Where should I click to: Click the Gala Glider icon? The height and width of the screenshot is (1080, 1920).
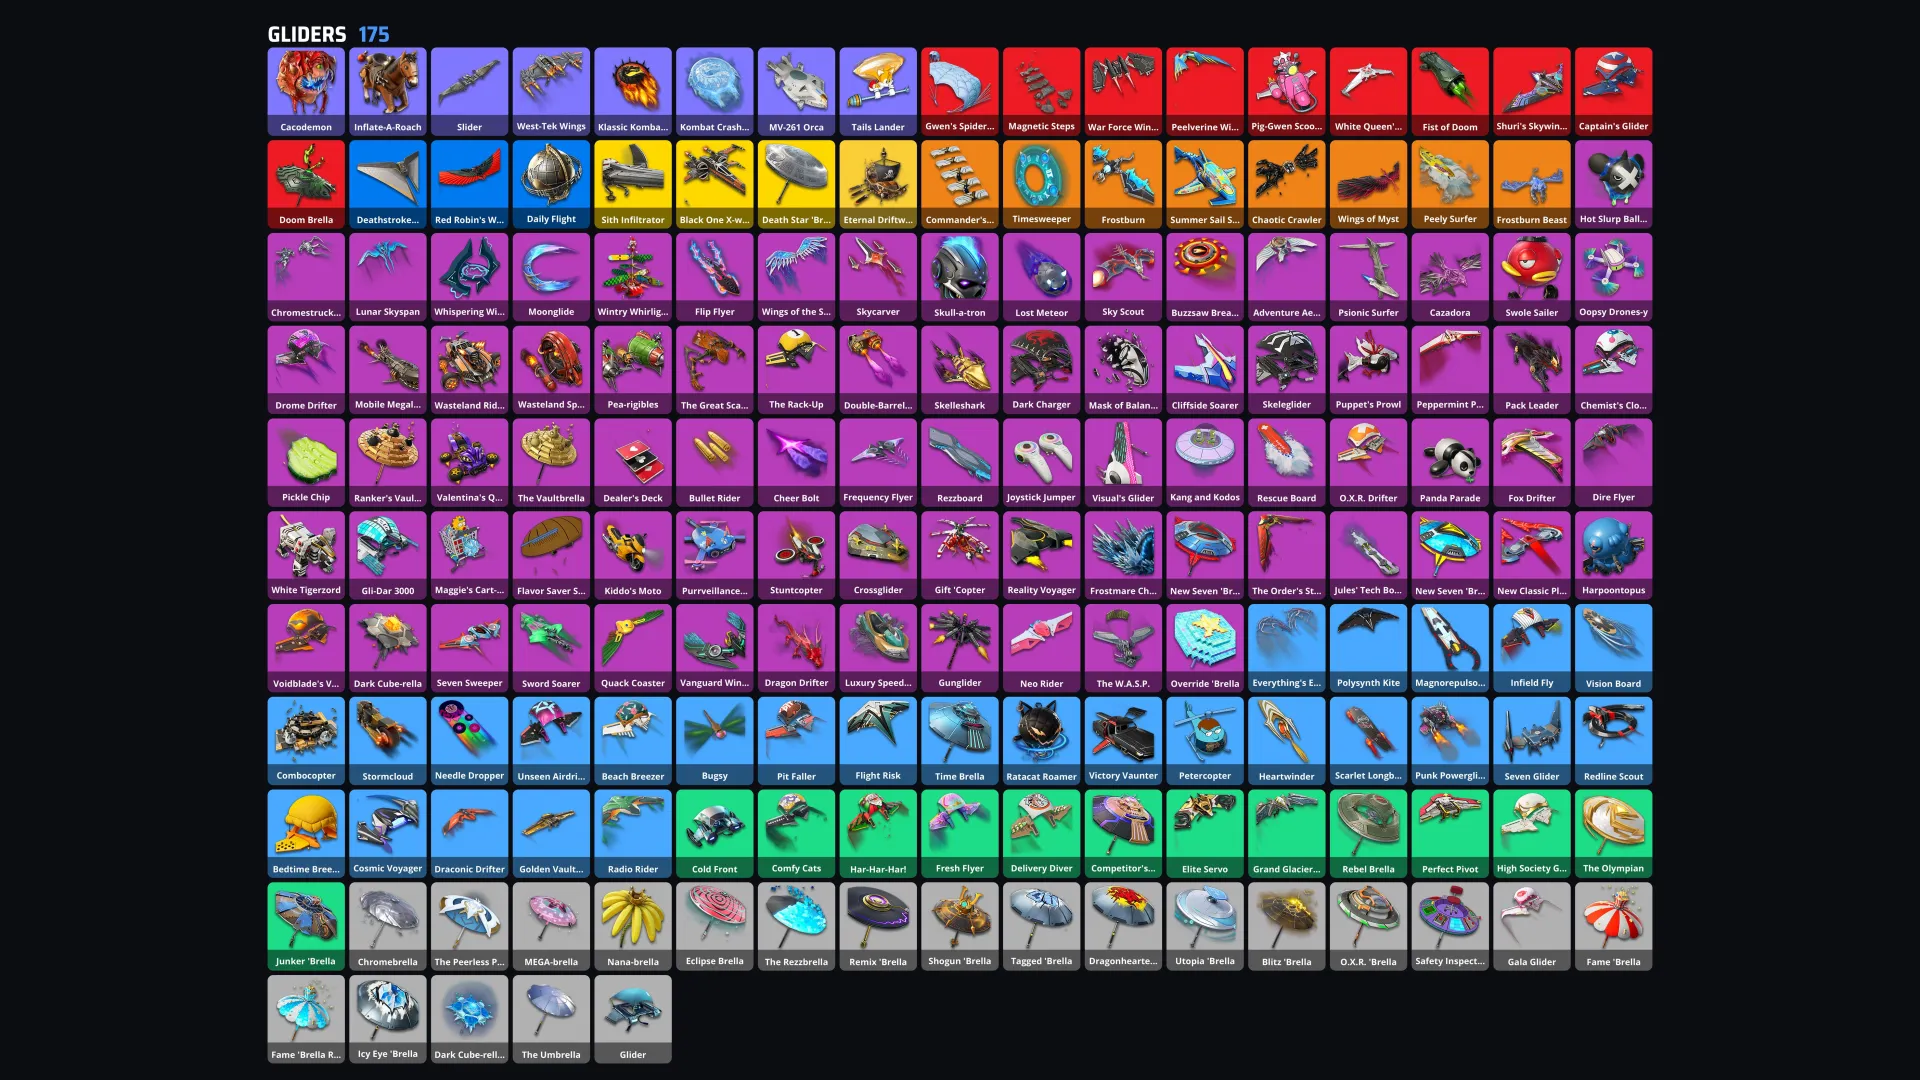(1532, 927)
